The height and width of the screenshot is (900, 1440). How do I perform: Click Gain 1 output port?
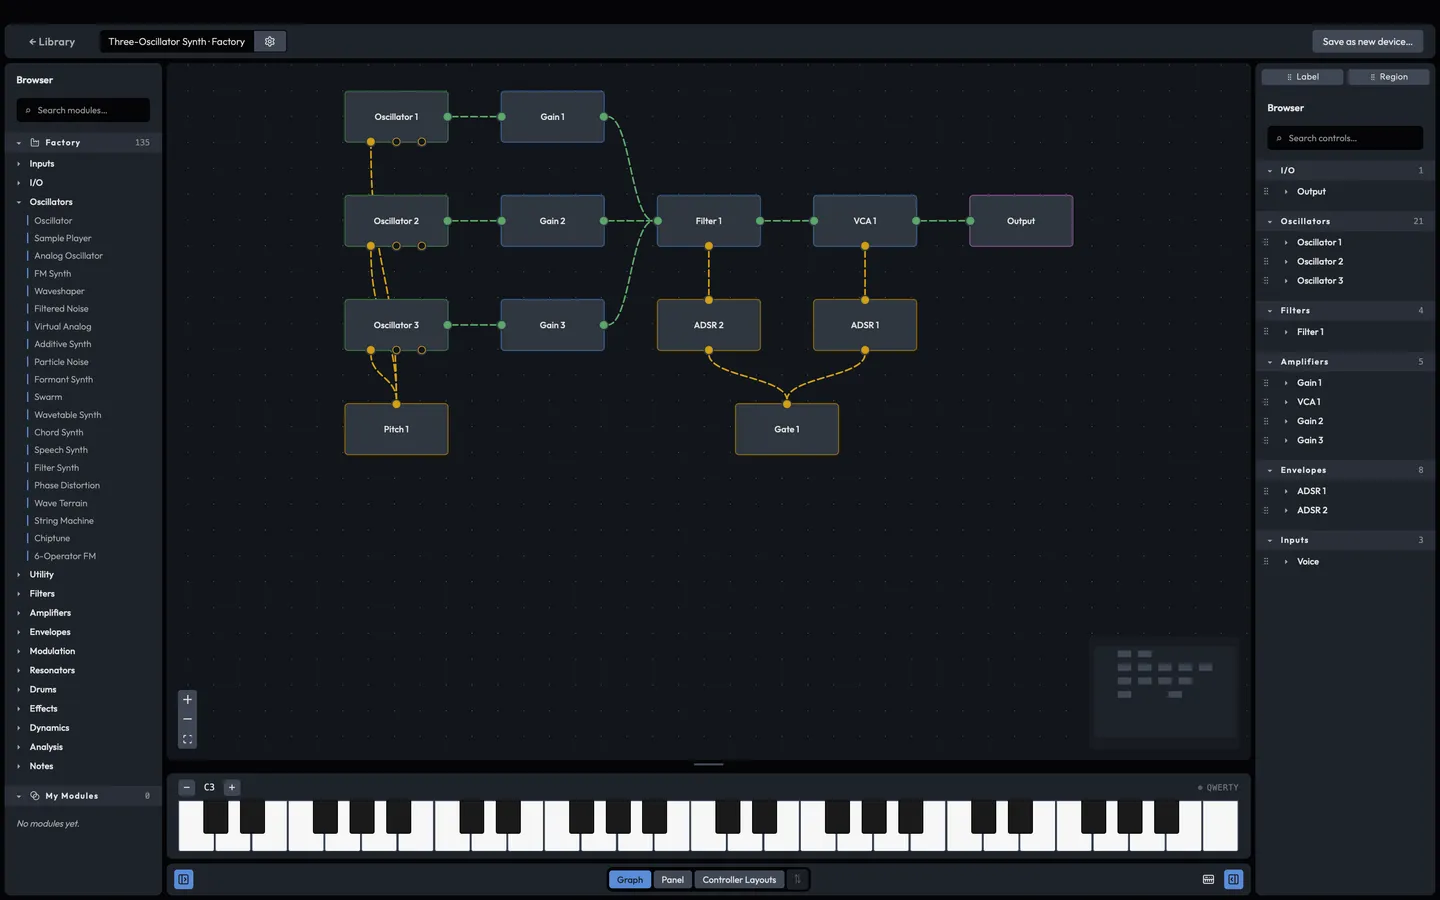coord(604,117)
